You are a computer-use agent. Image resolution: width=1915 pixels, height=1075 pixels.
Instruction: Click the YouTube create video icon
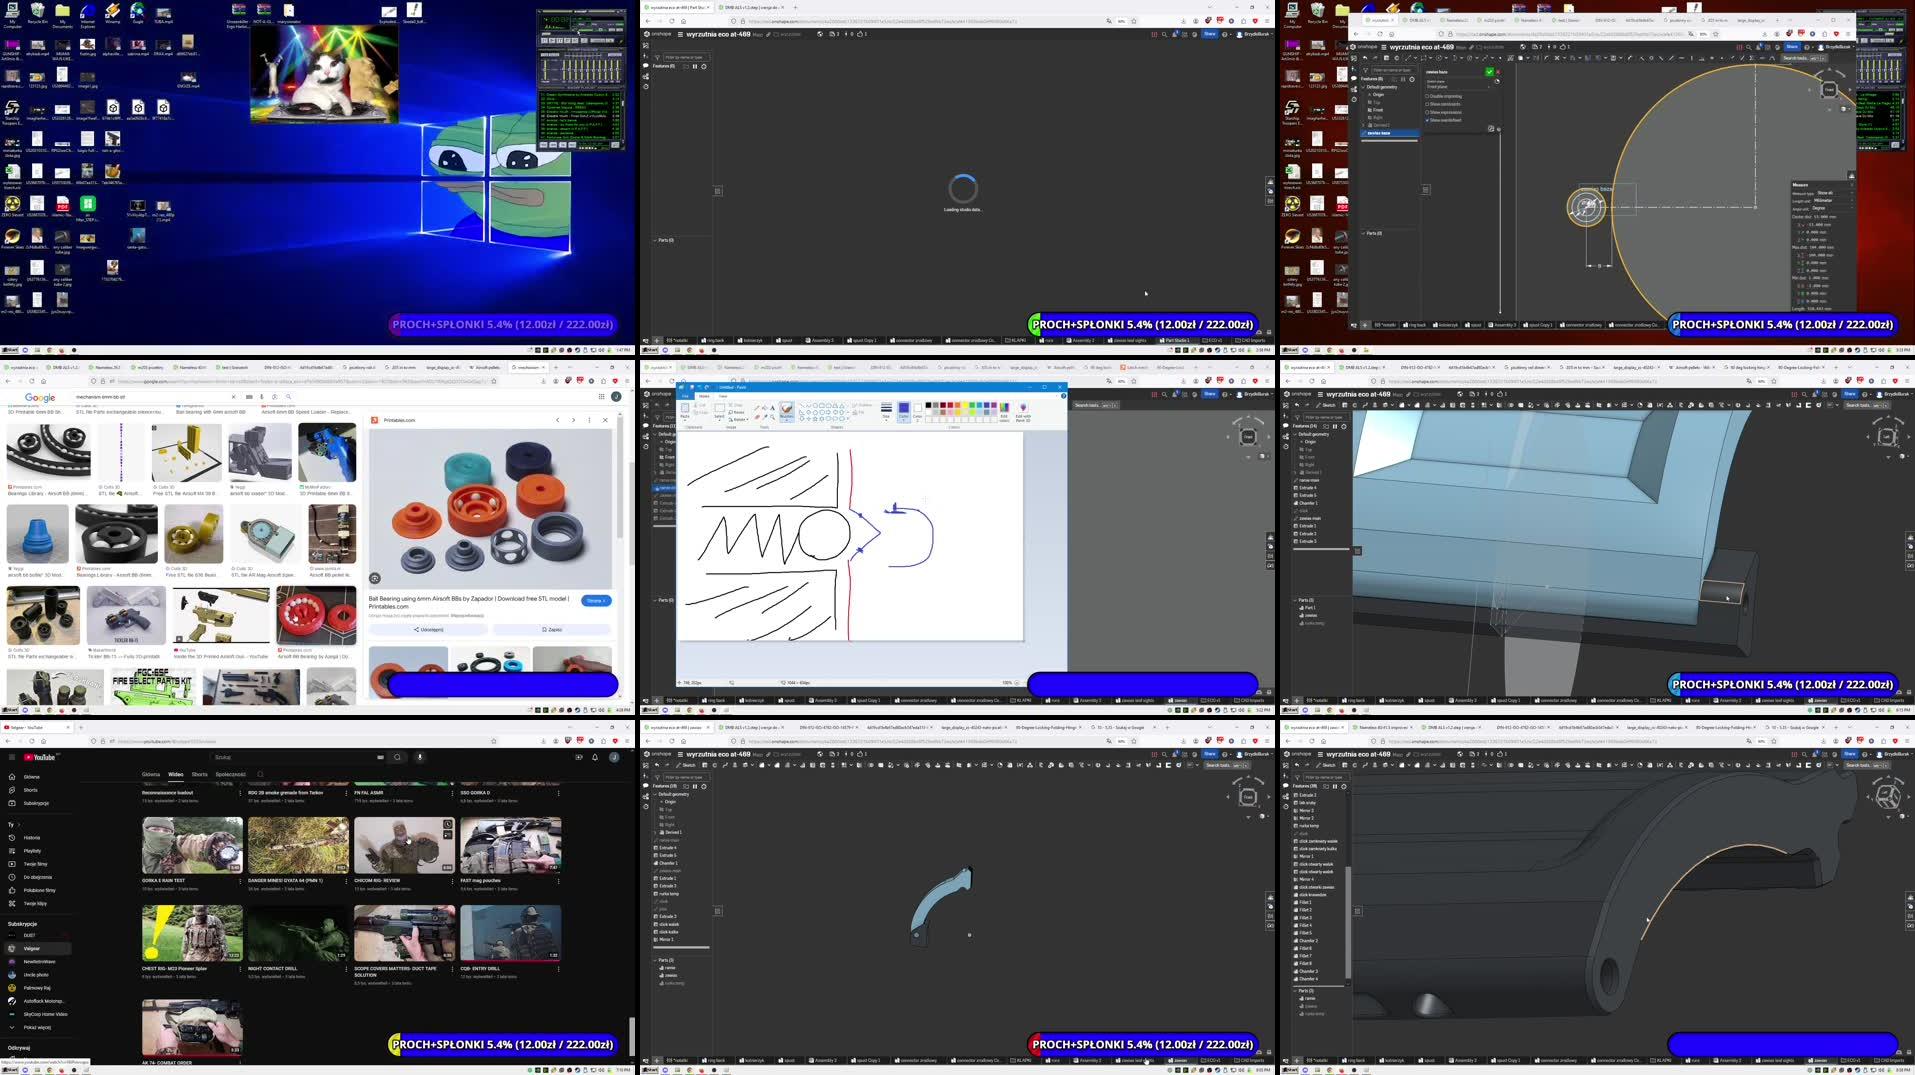pyautogui.click(x=579, y=757)
